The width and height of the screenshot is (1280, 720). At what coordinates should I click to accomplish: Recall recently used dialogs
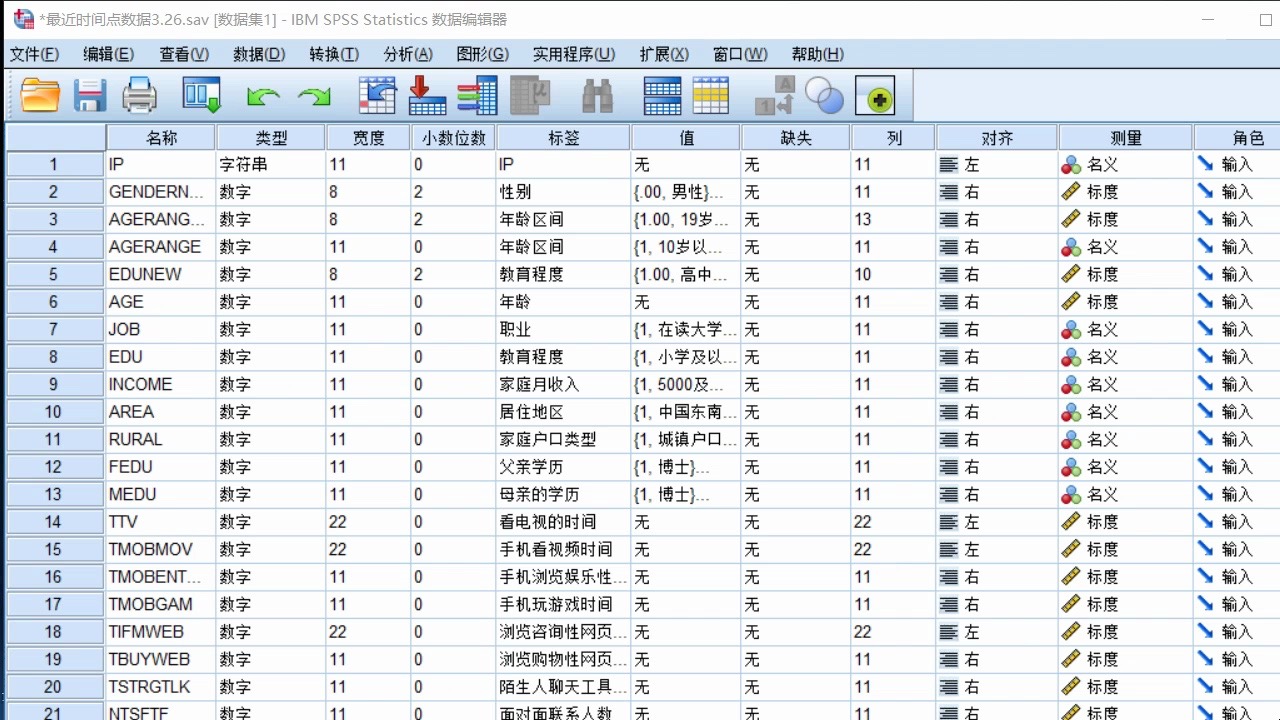(199, 94)
